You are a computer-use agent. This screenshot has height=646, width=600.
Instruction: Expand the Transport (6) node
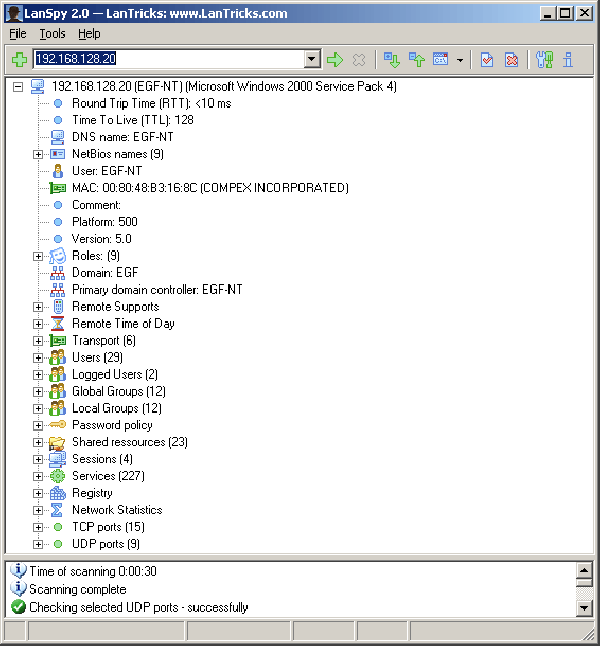(38, 341)
